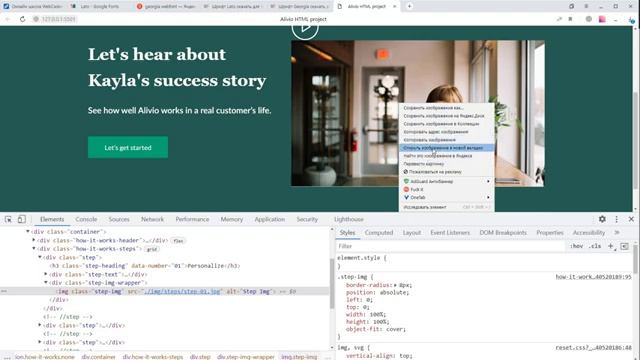This screenshot has width=640, height=360.
Task: Open the DOM Breakpoints tab
Action: [503, 232]
